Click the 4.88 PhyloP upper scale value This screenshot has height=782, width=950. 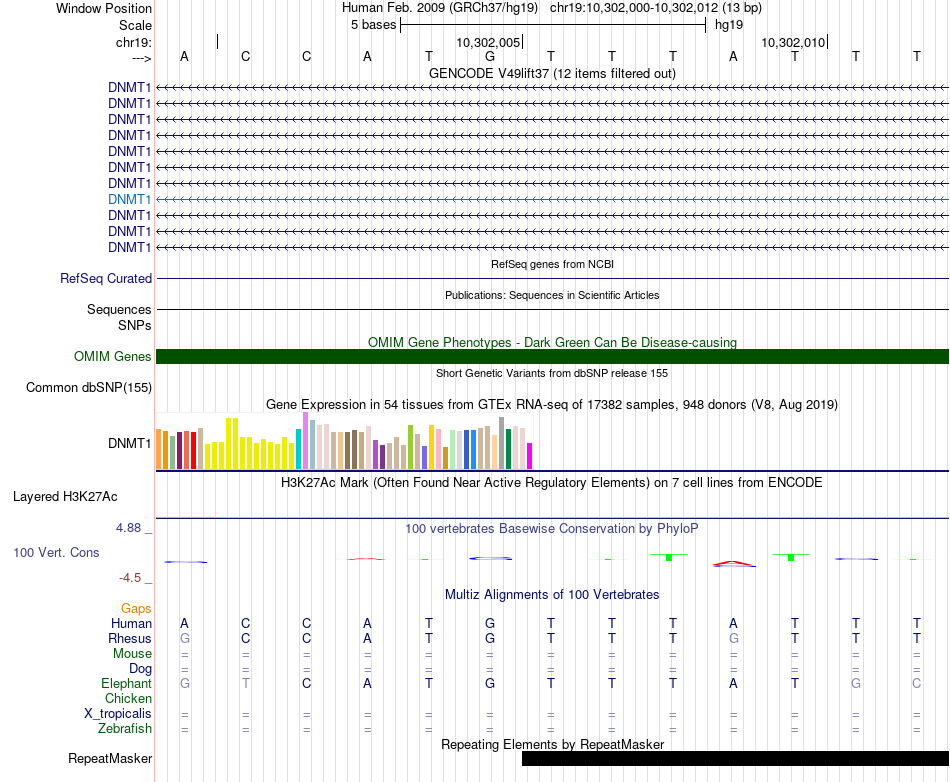(128, 528)
